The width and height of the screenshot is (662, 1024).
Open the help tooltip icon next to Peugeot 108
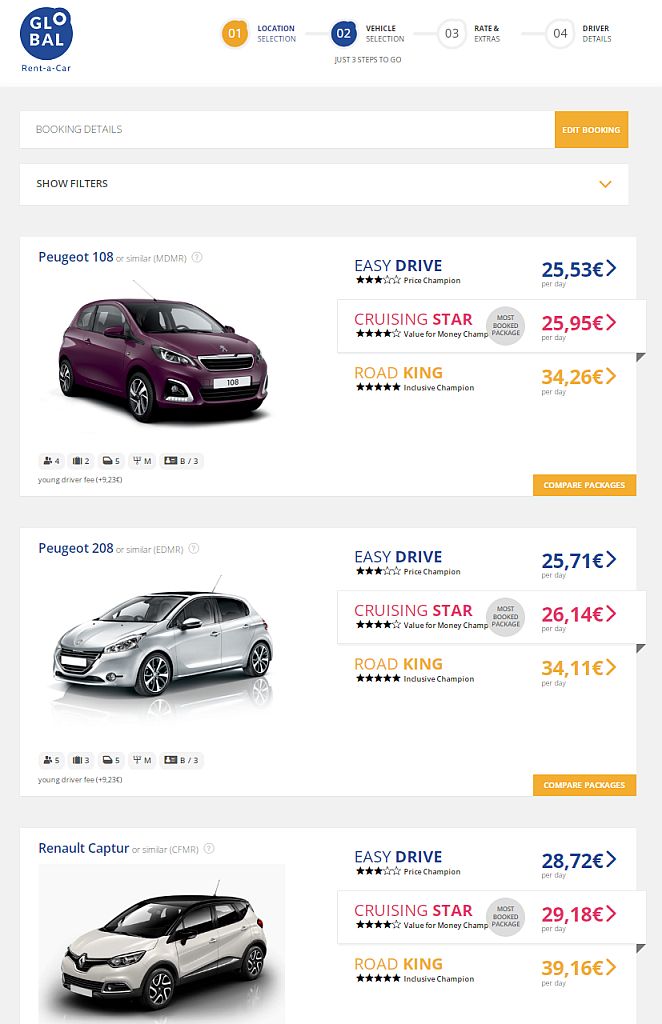click(197, 257)
